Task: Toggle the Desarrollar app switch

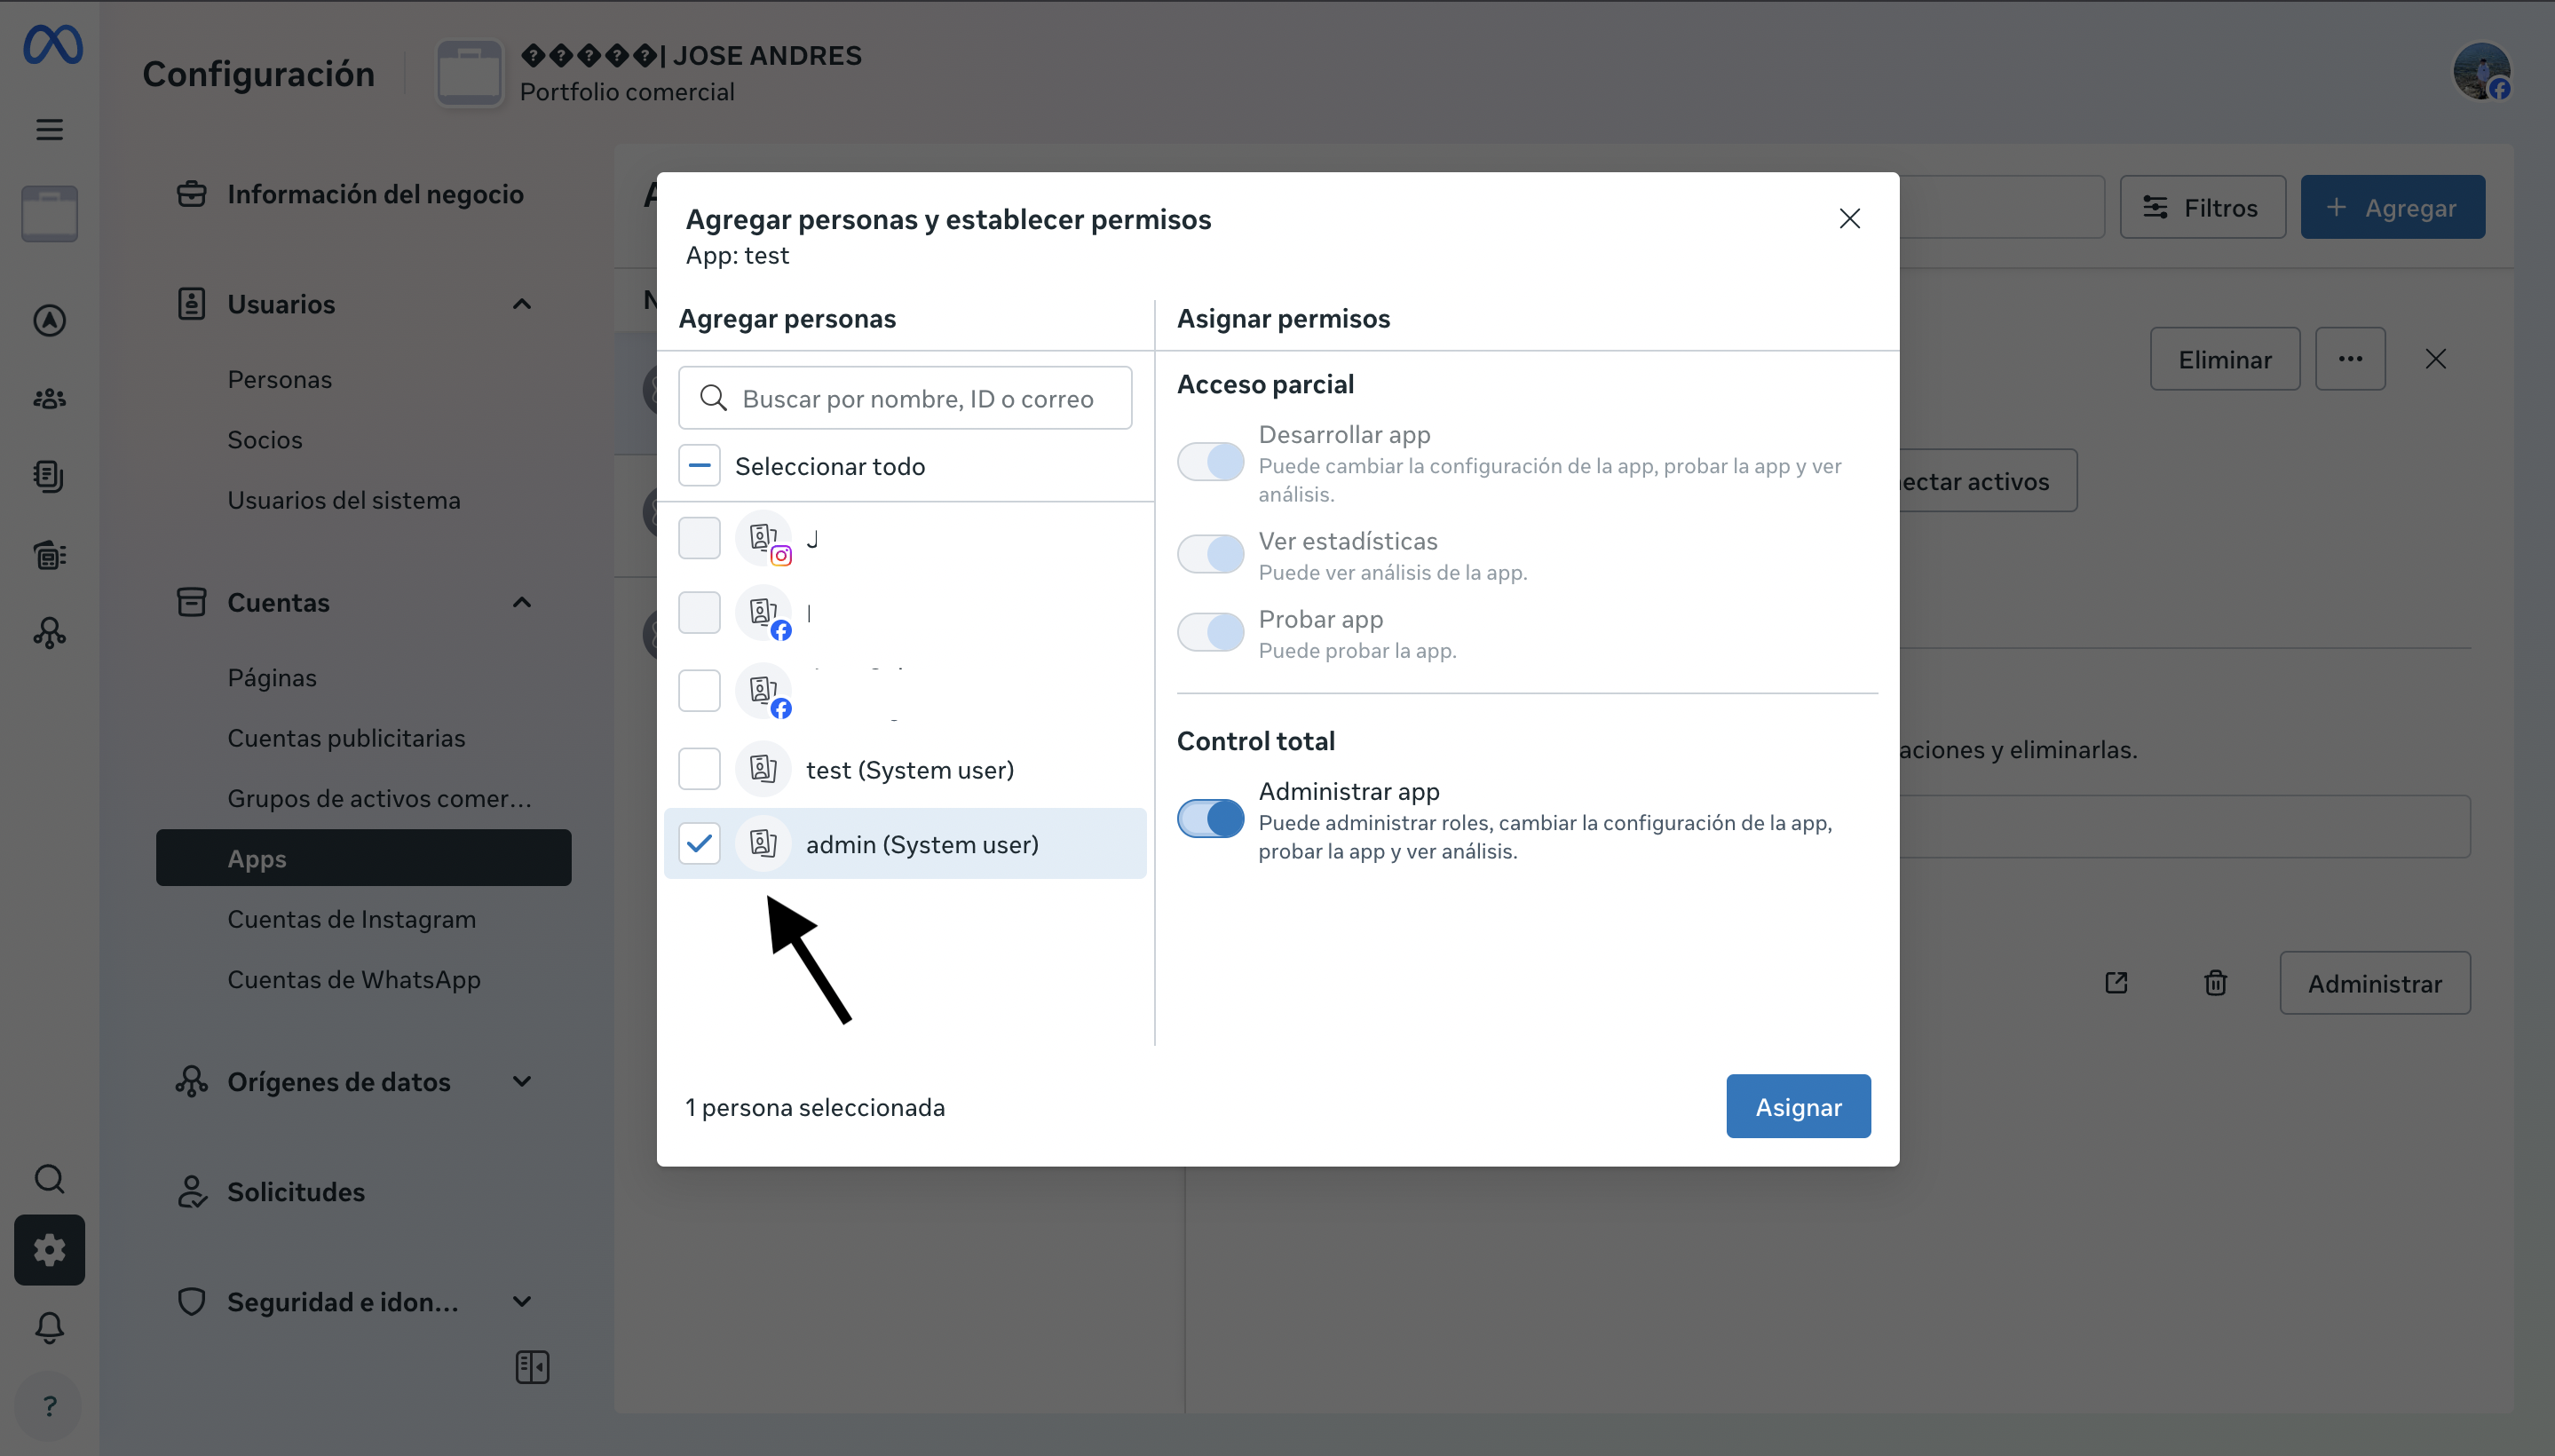Action: click(1210, 462)
